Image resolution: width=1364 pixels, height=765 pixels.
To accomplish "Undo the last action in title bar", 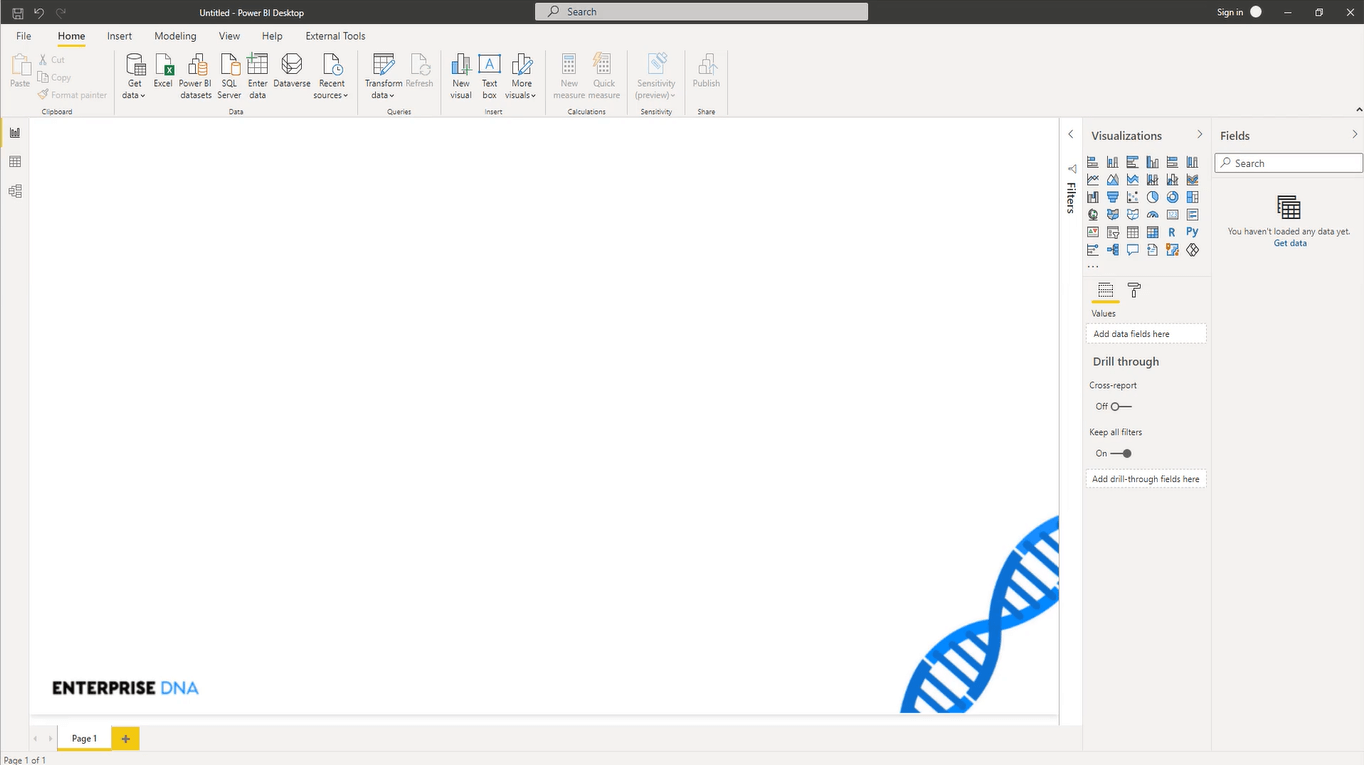I will coord(39,12).
